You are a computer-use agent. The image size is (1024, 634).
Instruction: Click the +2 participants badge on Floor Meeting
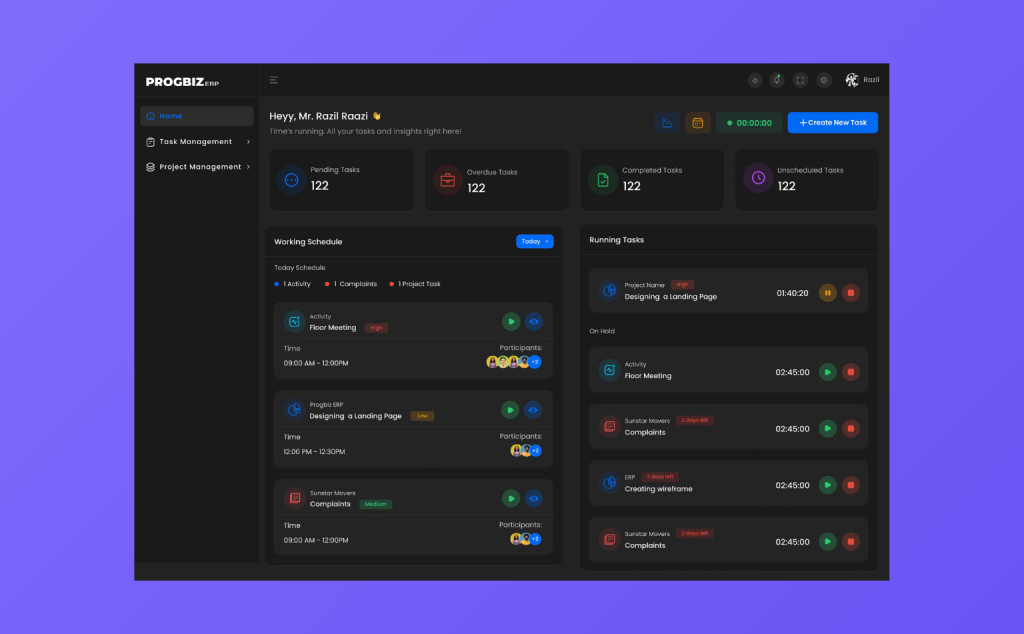coord(535,362)
